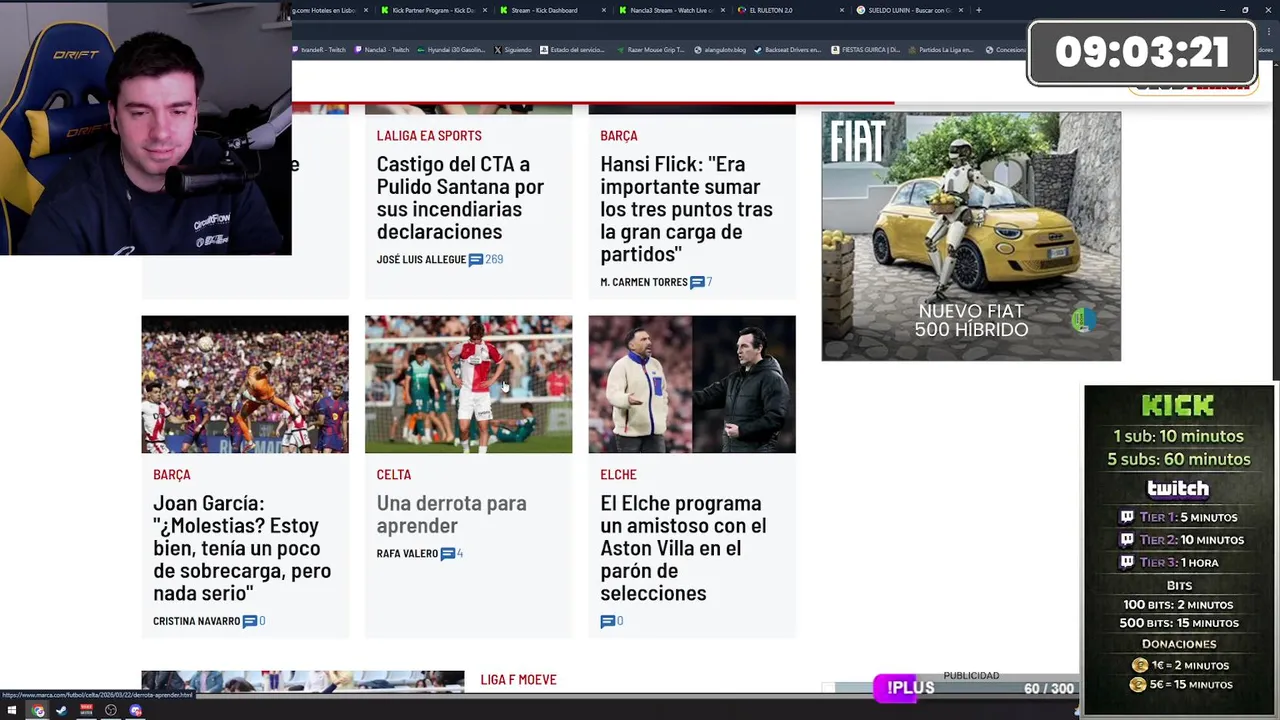Open comments icon on Joan García article

click(x=250, y=621)
